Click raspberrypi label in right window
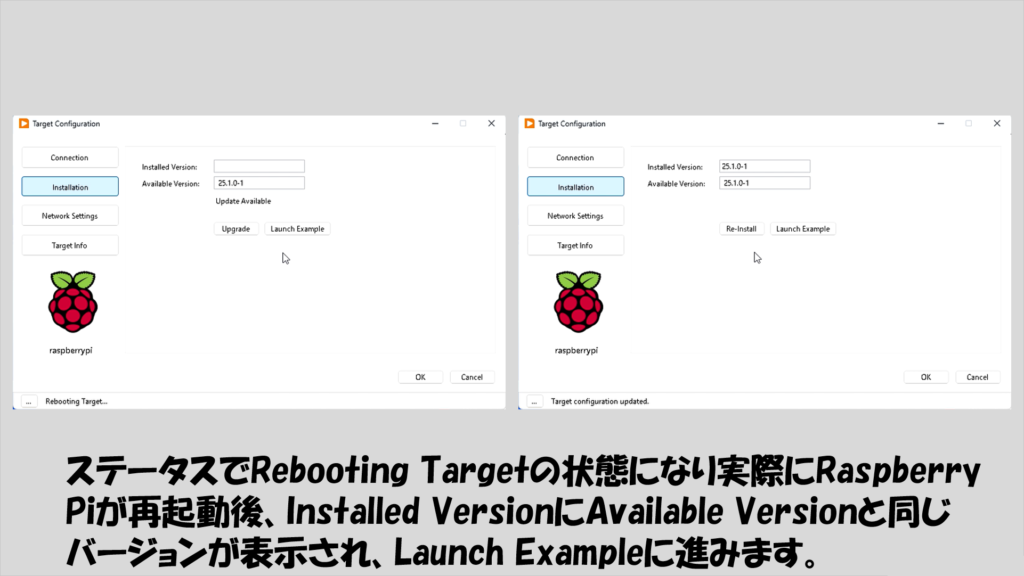1024x576 pixels. [576, 351]
